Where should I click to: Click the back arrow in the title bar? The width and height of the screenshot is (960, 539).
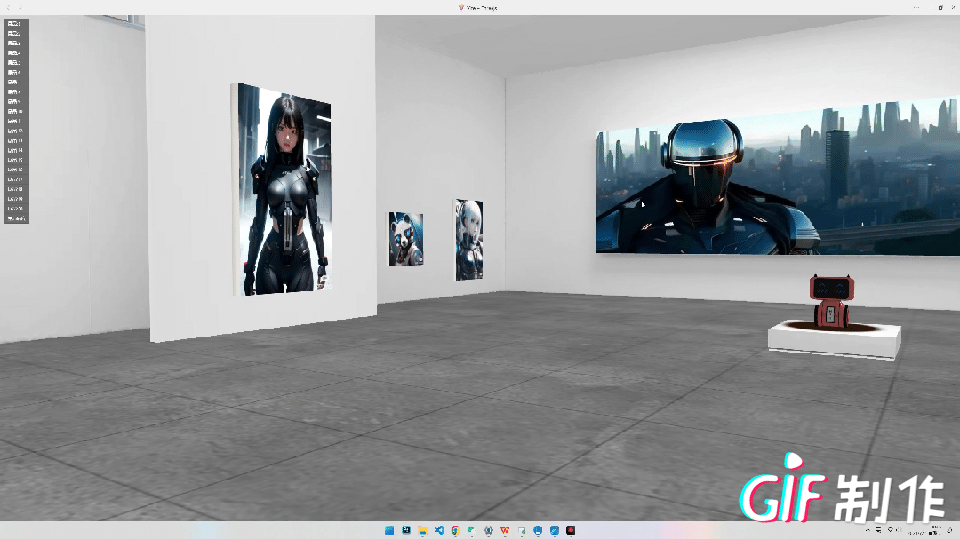pyautogui.click(x=9, y=7)
